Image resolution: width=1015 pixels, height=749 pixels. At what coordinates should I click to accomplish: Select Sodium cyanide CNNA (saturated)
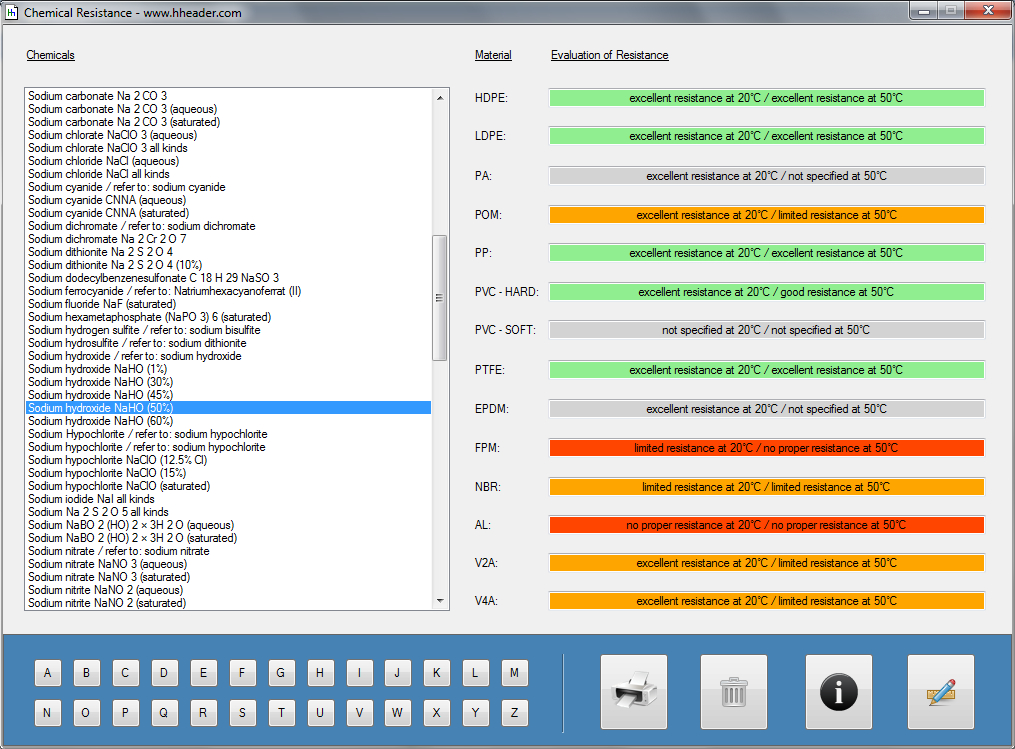click(x=229, y=213)
